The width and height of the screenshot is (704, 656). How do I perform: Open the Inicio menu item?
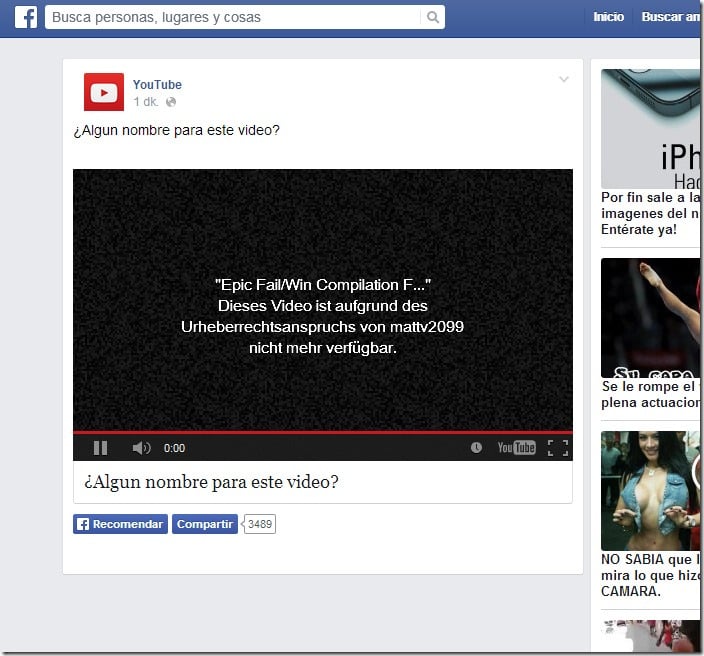pos(608,17)
